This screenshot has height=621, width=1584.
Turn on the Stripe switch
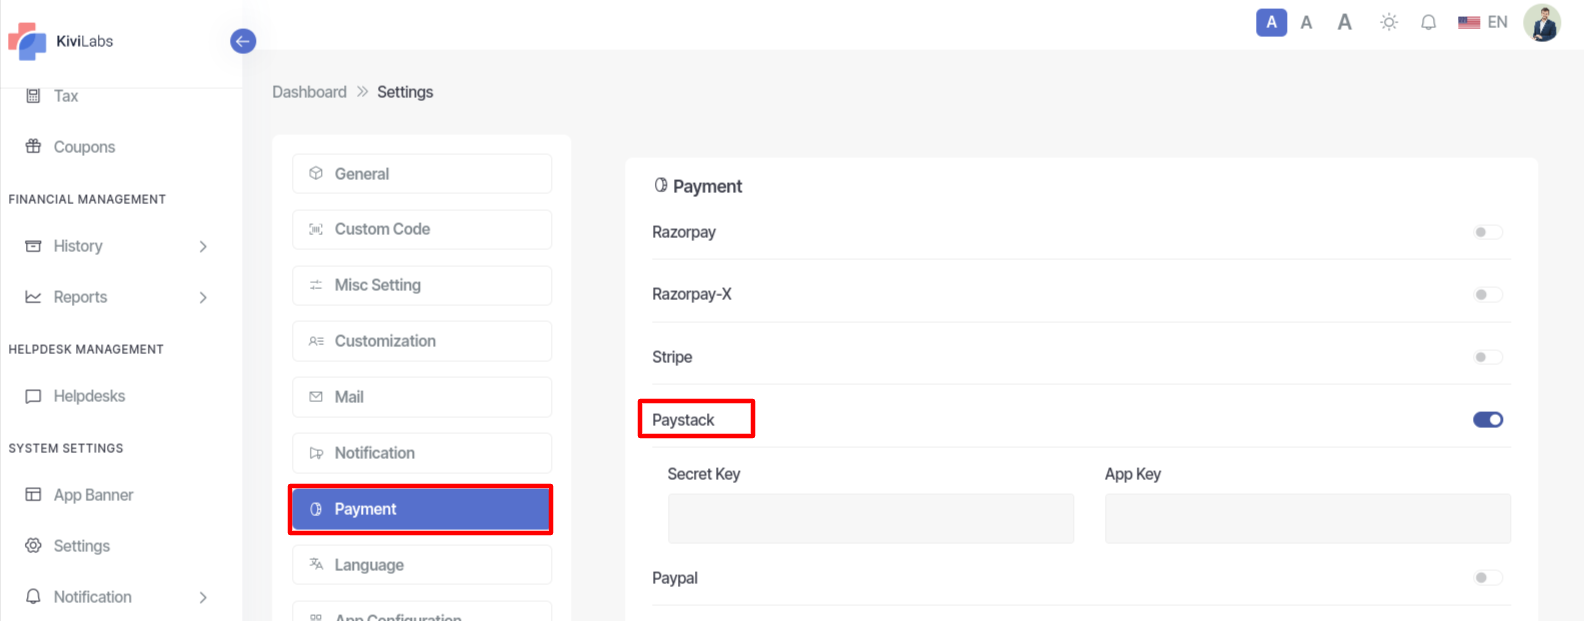coord(1488,357)
